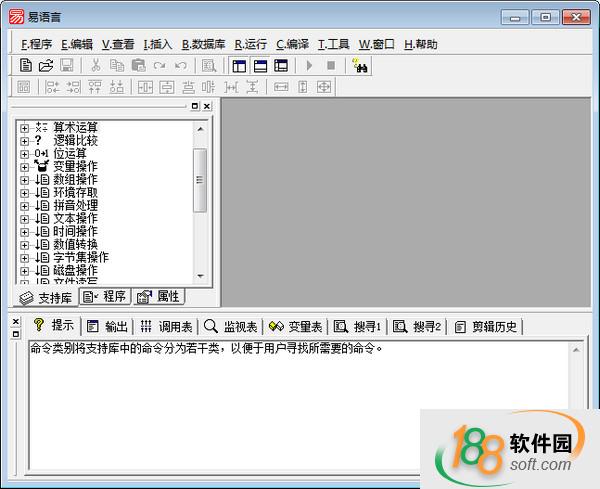
Task: Expand the 变量操作 tree node
Action: coord(24,166)
